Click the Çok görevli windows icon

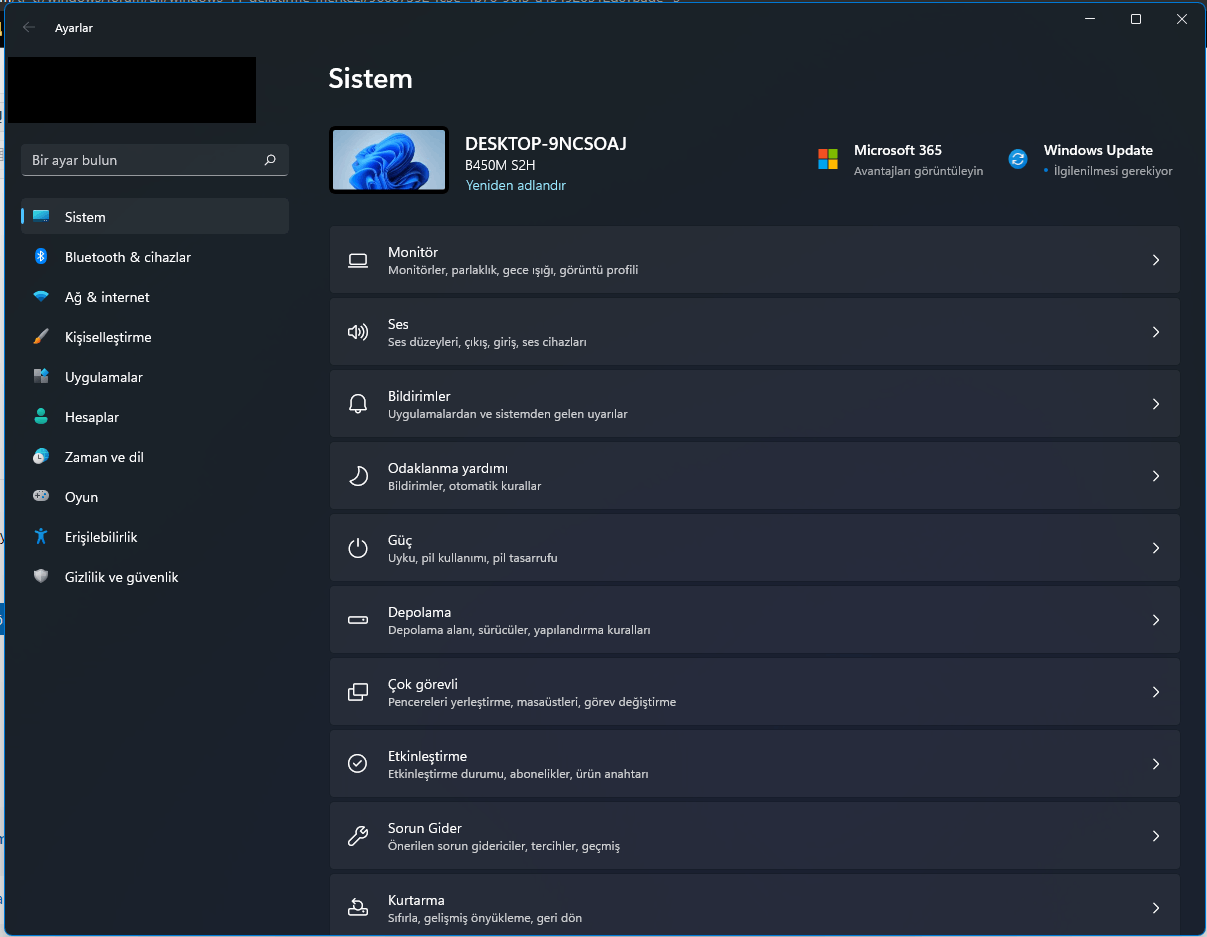point(358,692)
